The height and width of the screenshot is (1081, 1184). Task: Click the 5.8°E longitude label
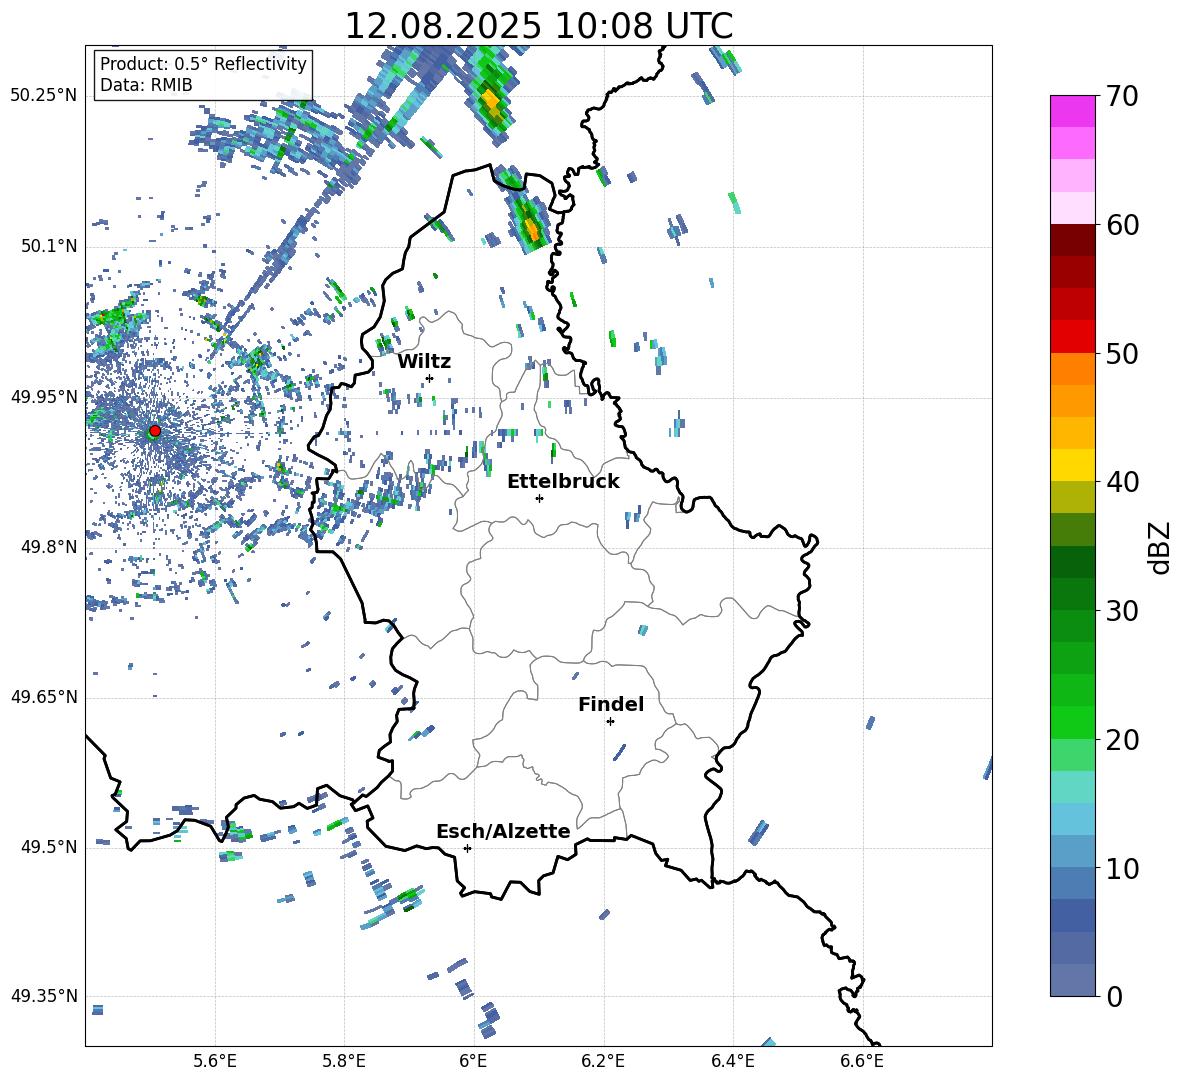point(344,1061)
